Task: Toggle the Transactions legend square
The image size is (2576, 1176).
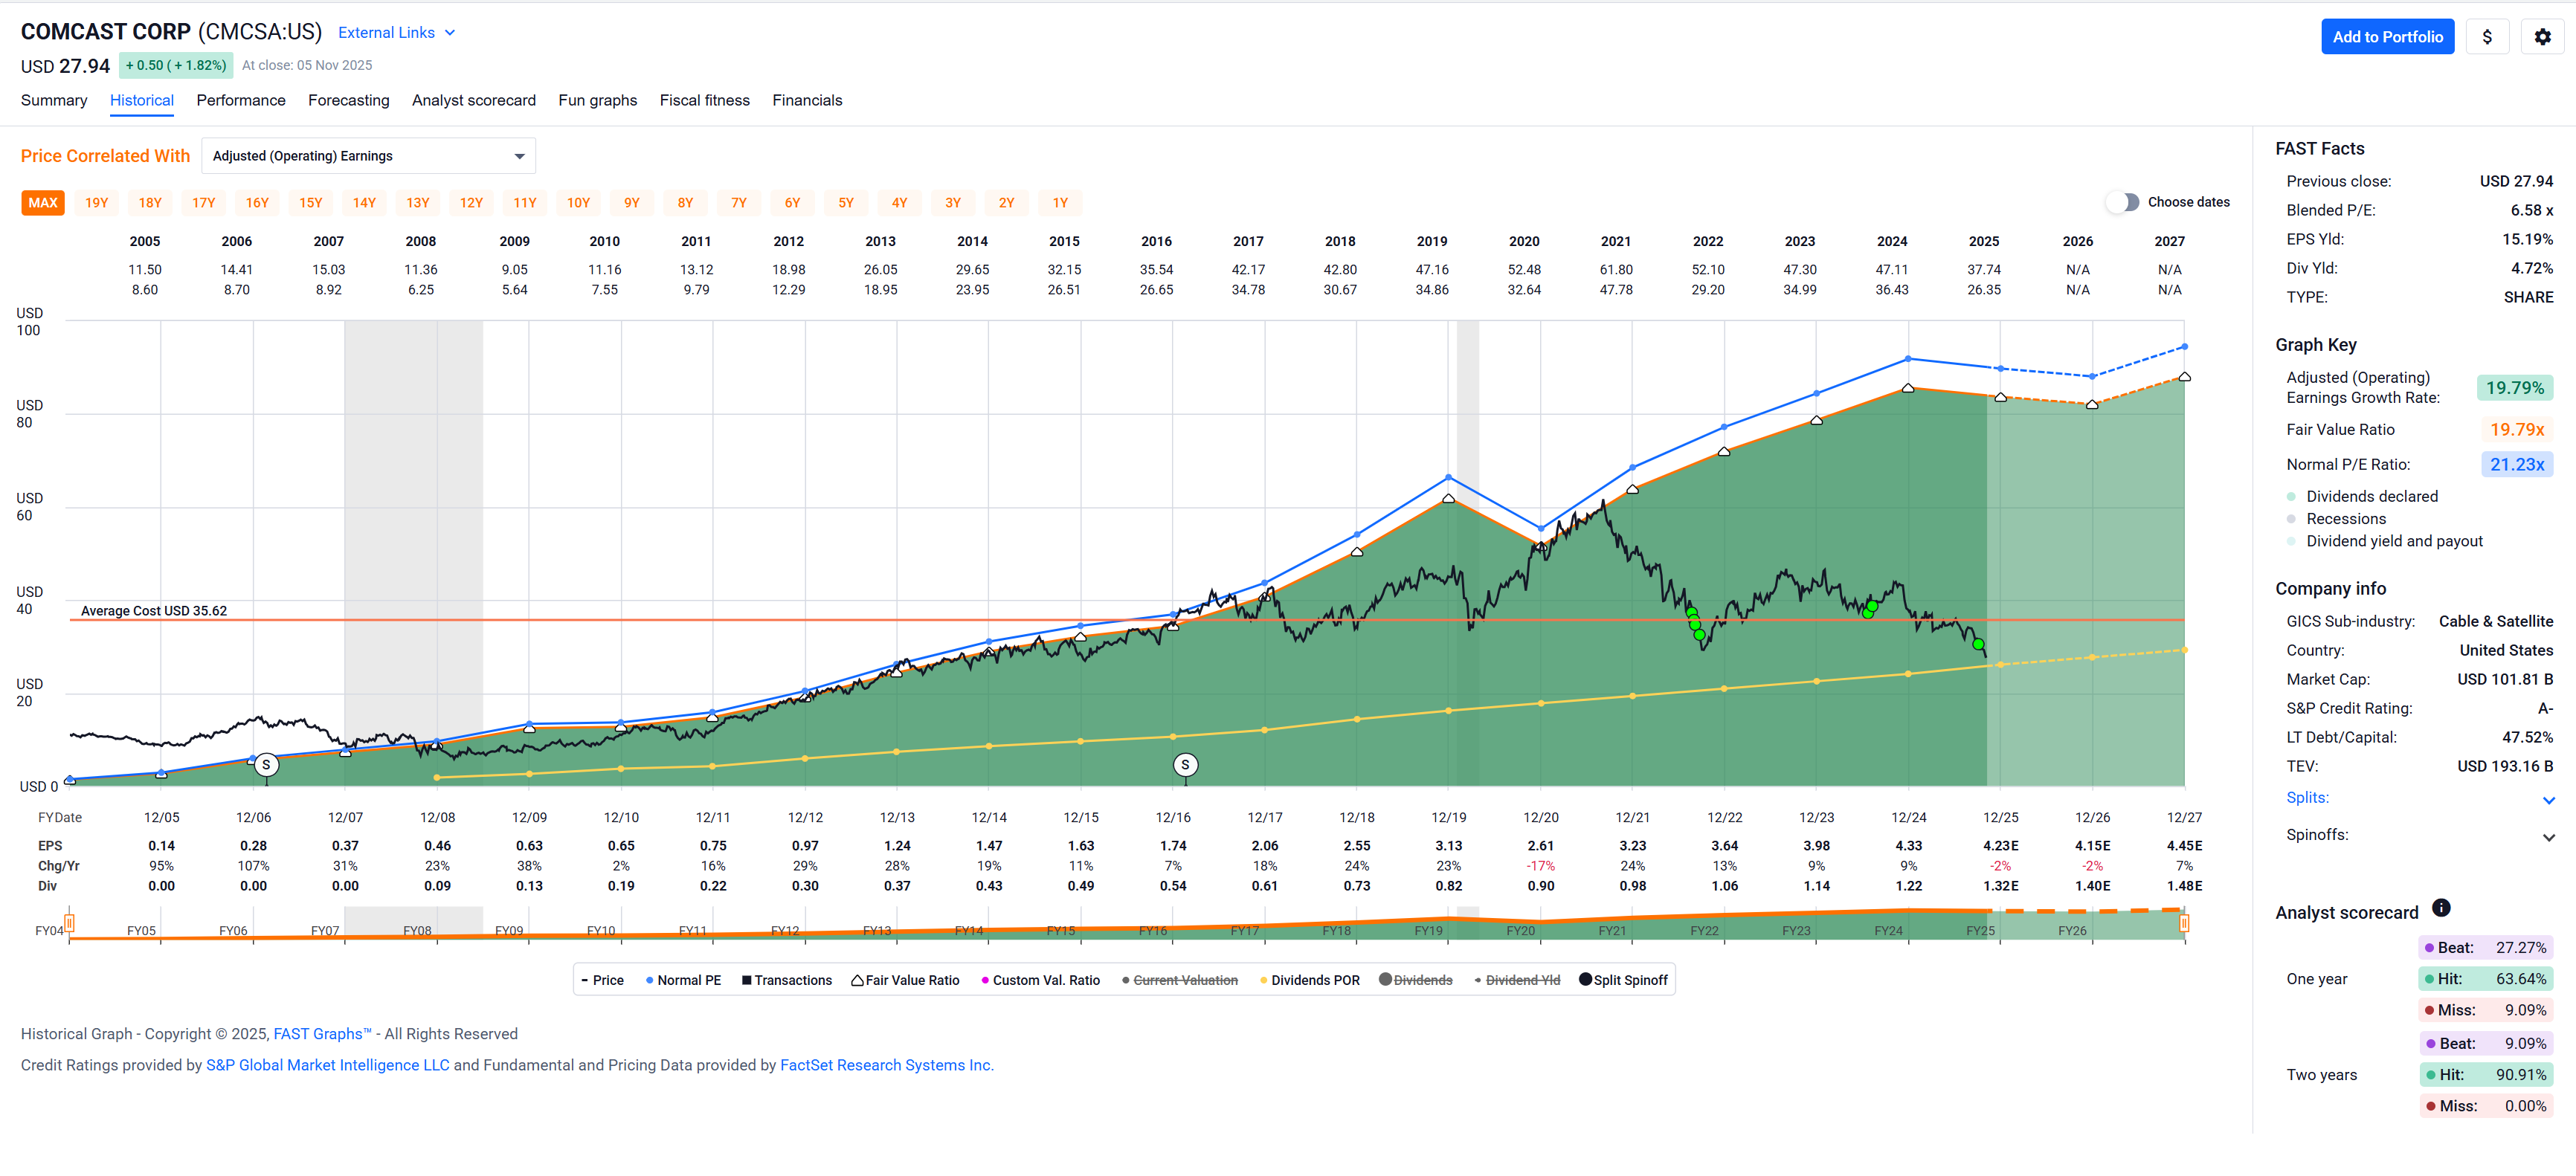Action: (x=746, y=981)
